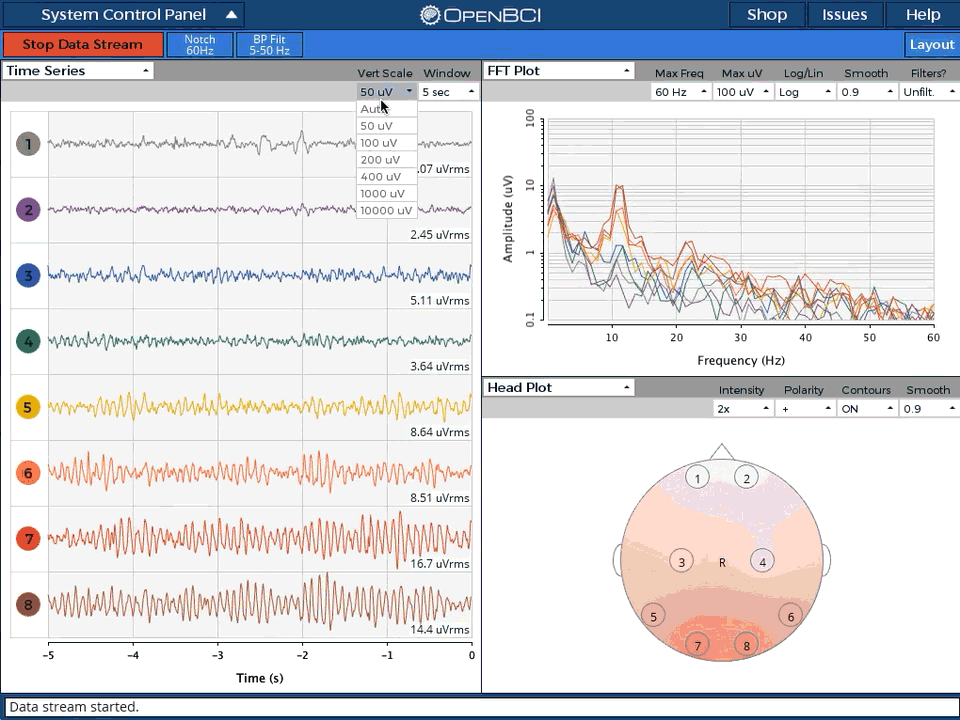Open the Smooth 0.9 dropdown in FFT Plot
Viewport: 960px width, 720px height.
point(865,92)
